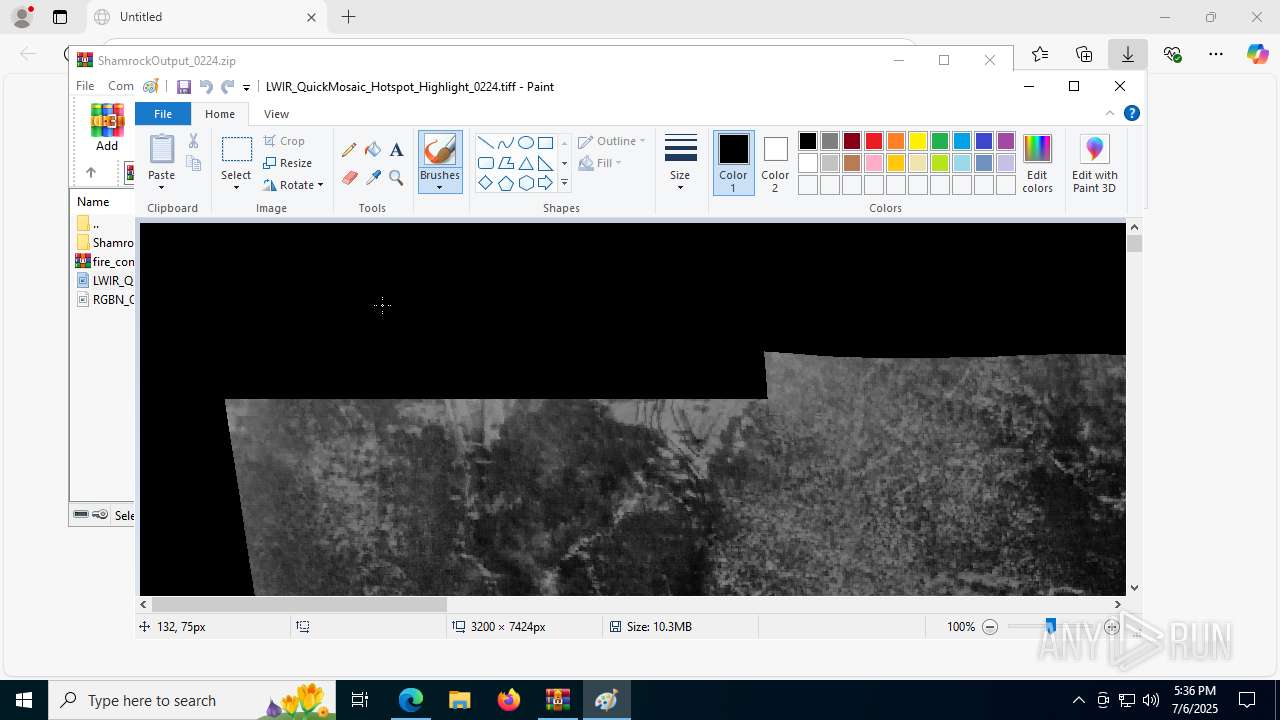The image size is (1280, 720).
Task: Select Color 2 button
Action: click(775, 163)
